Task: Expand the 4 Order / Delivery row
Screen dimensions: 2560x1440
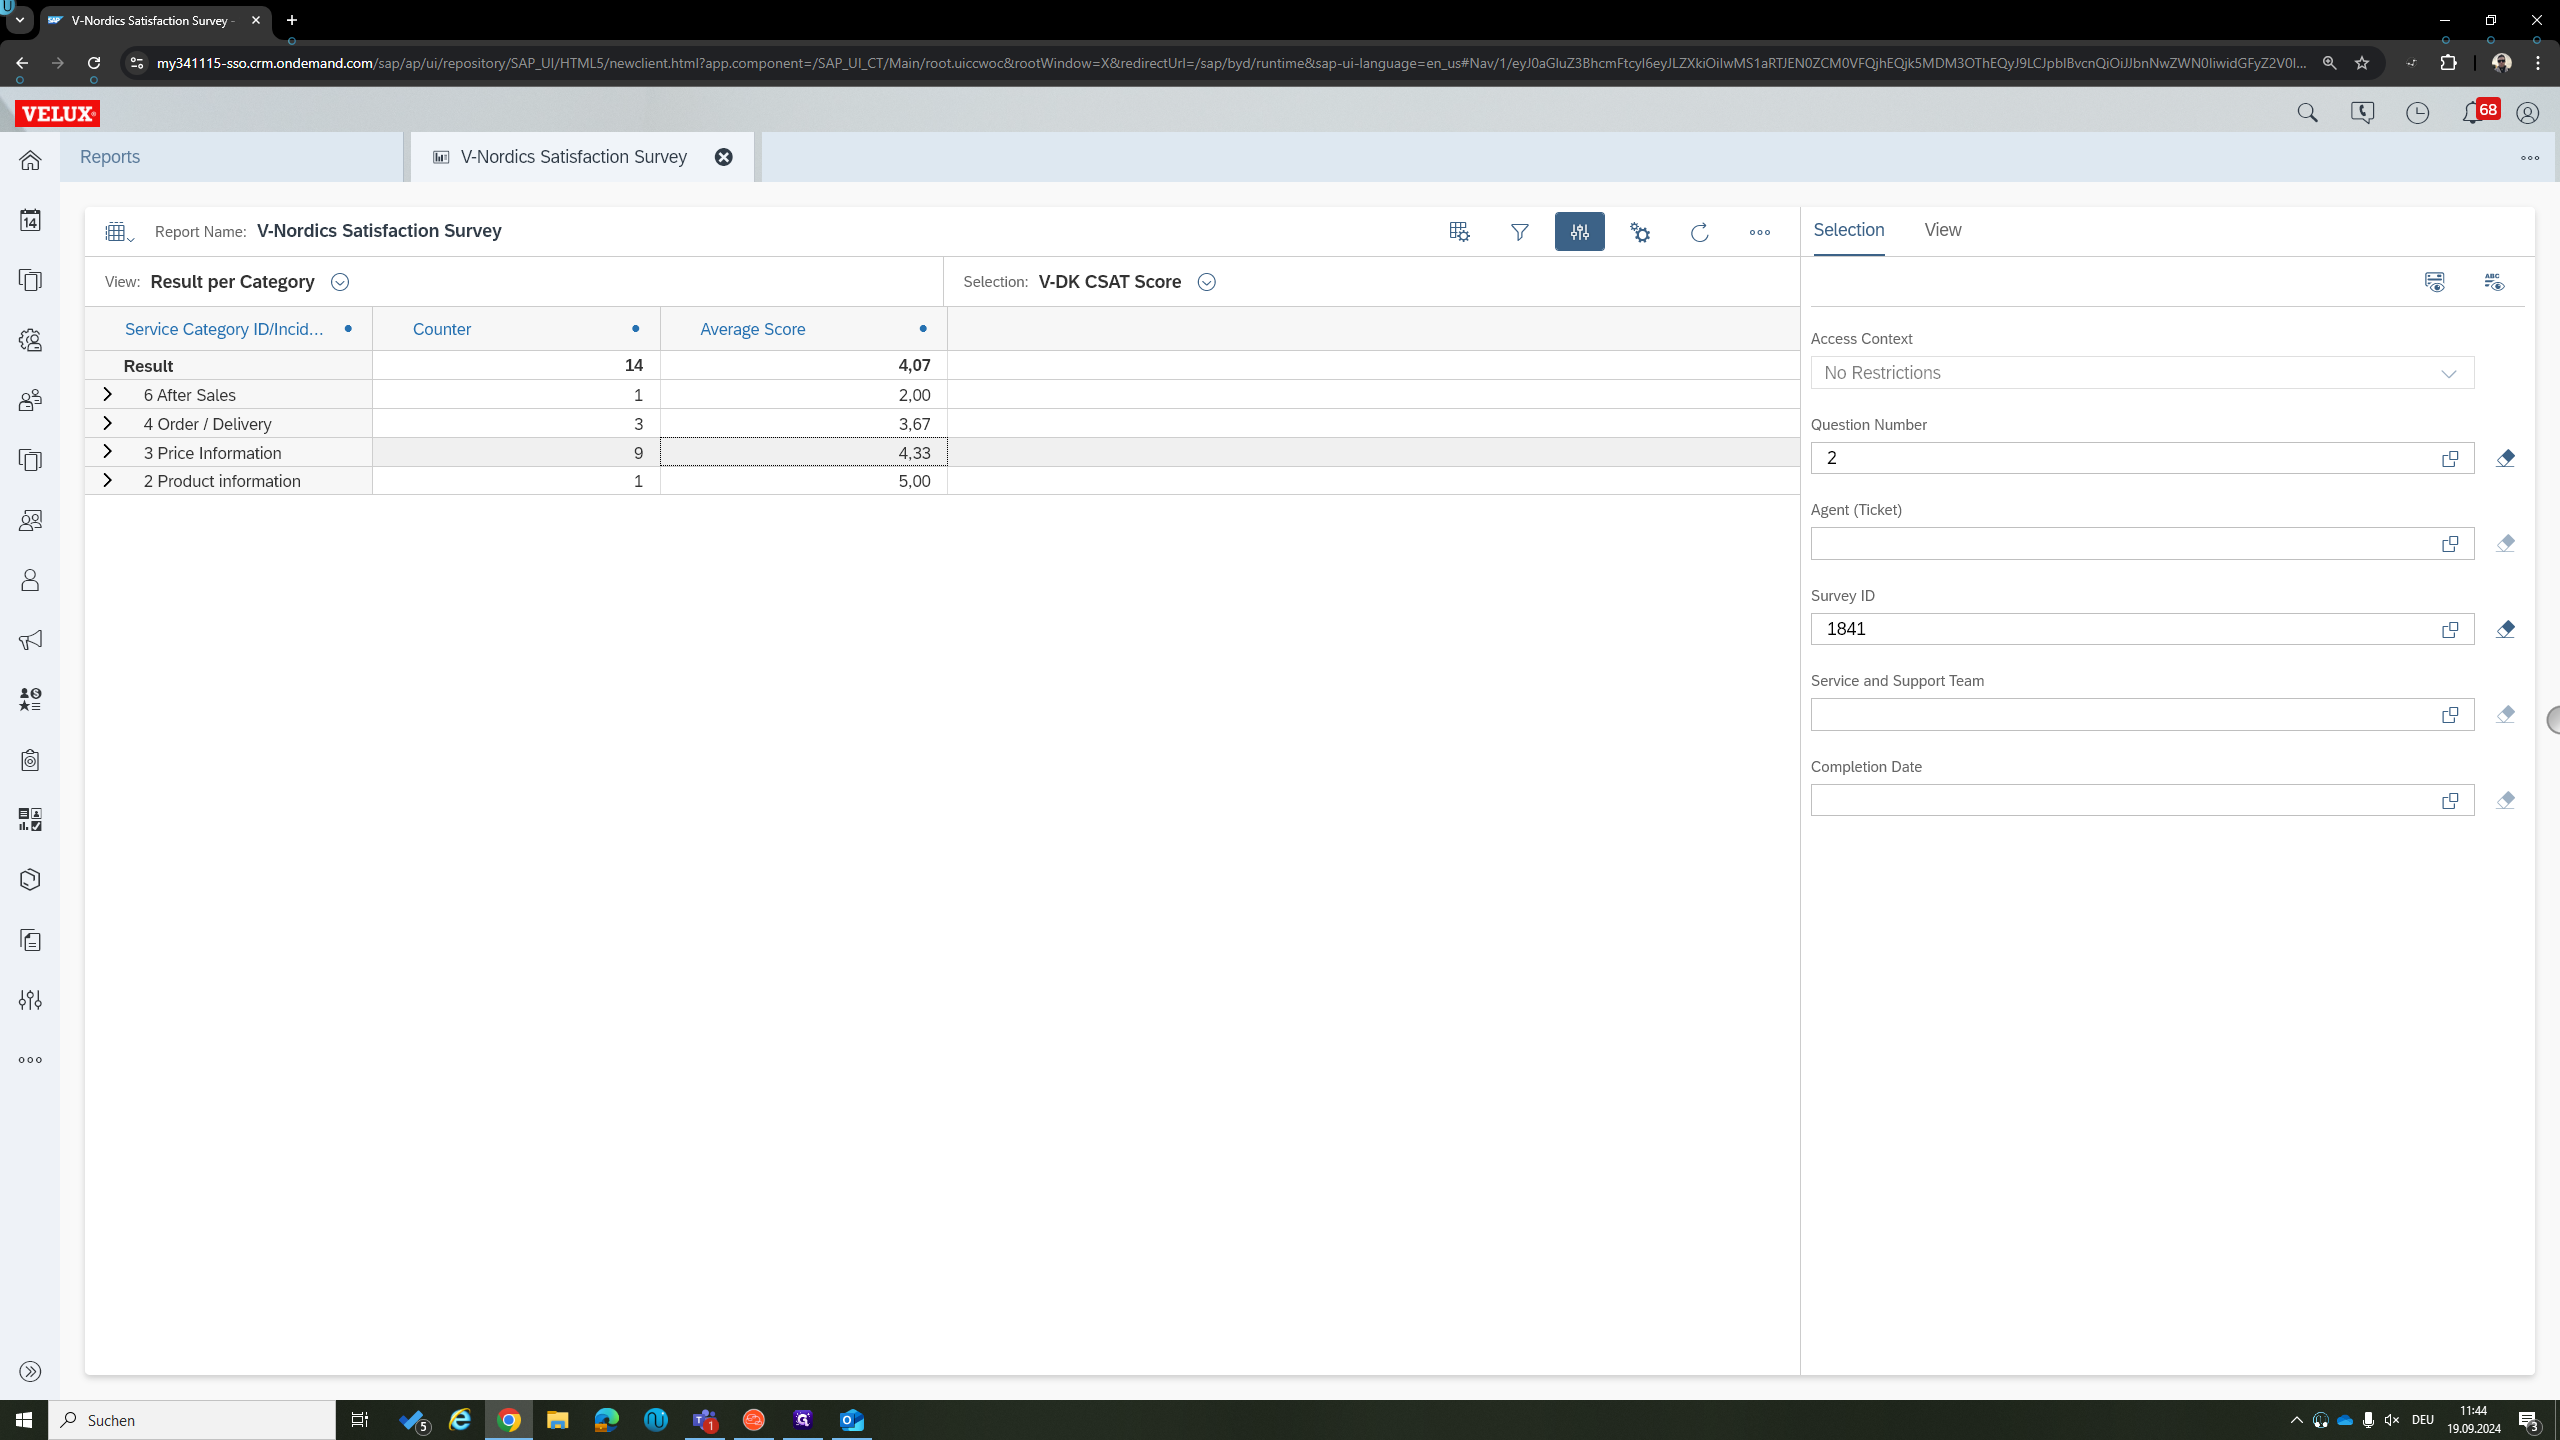Action: 107,424
